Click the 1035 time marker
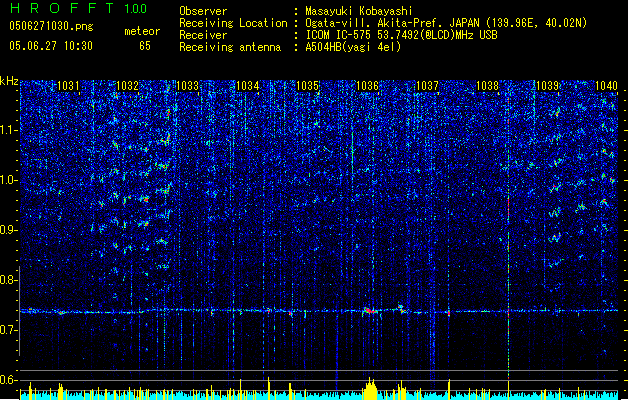The height and width of the screenshot is (400, 629). [307, 85]
